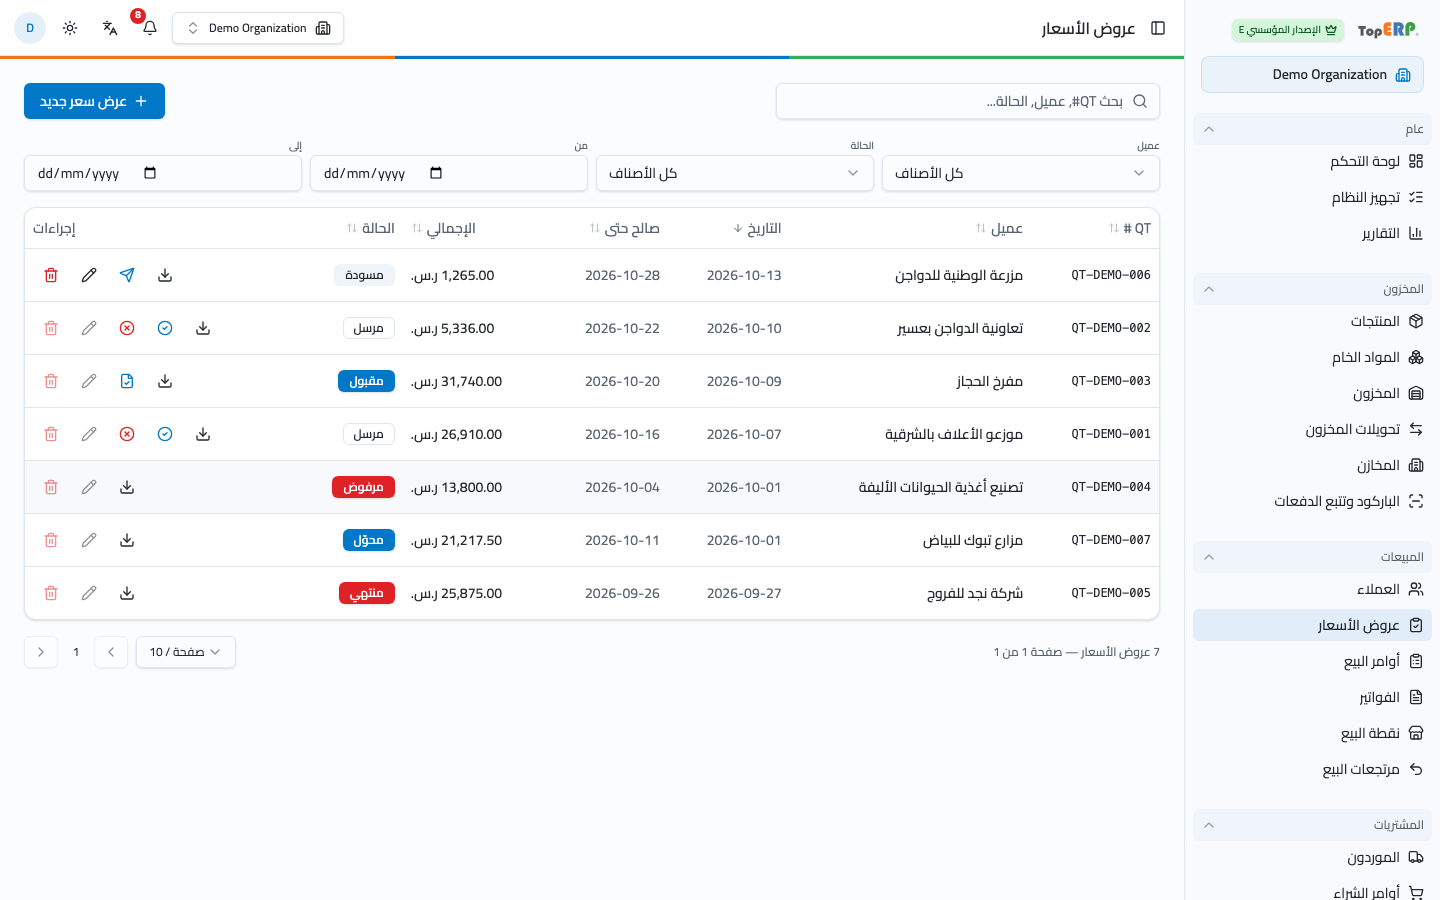The height and width of the screenshot is (900, 1440).
Task: Toggle sidebar panel icon in header
Action: tap(1158, 28)
